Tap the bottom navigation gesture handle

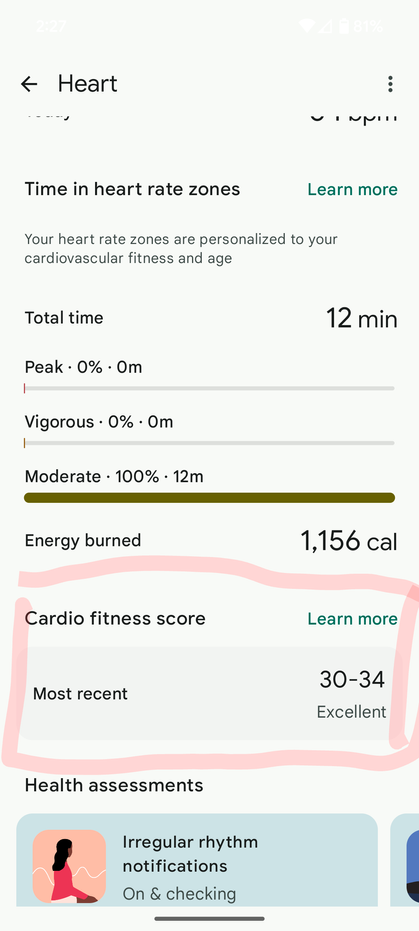[210, 919]
